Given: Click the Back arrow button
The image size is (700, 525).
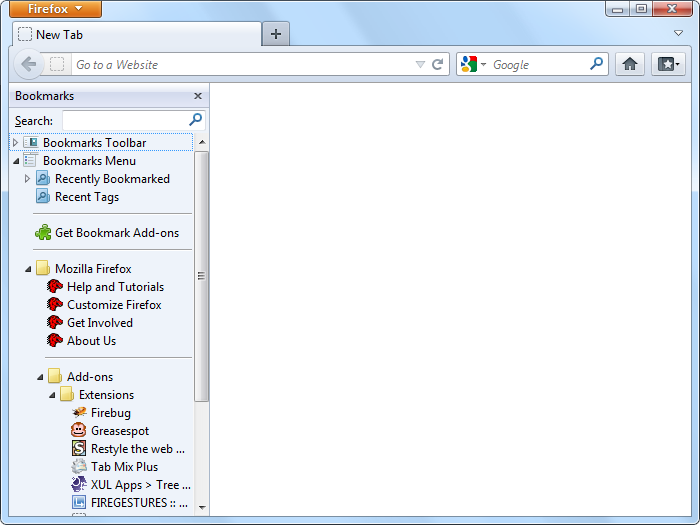Looking at the screenshot, I should pos(29,64).
